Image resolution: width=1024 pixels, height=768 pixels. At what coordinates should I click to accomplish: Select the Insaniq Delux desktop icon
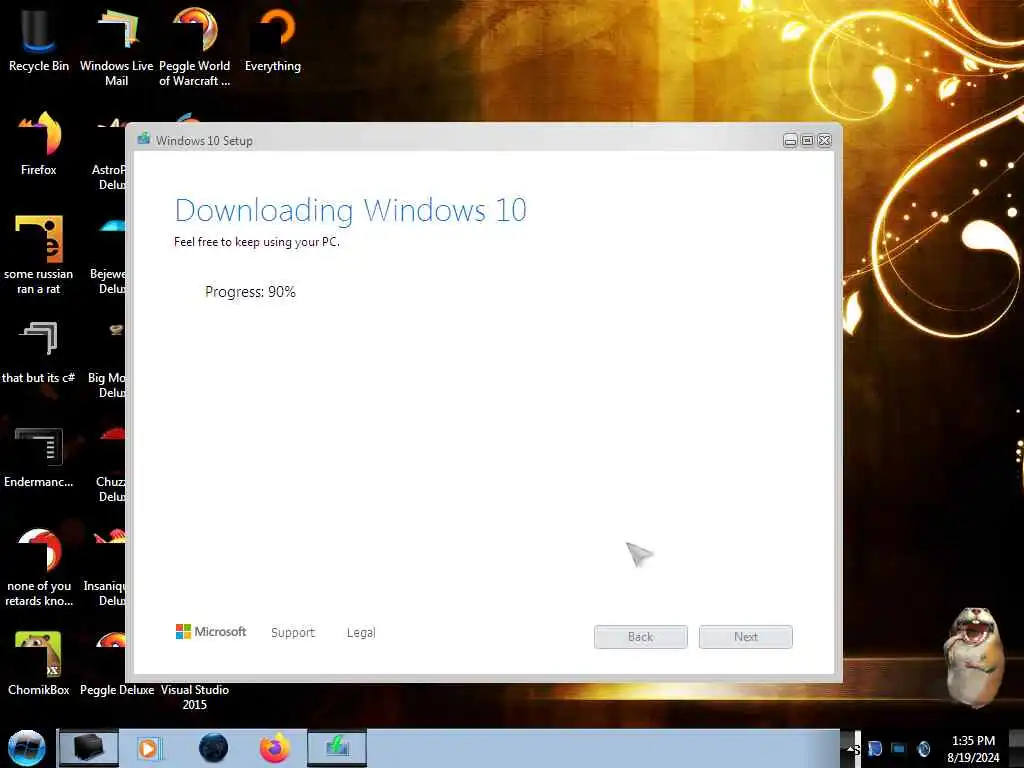click(x=106, y=568)
